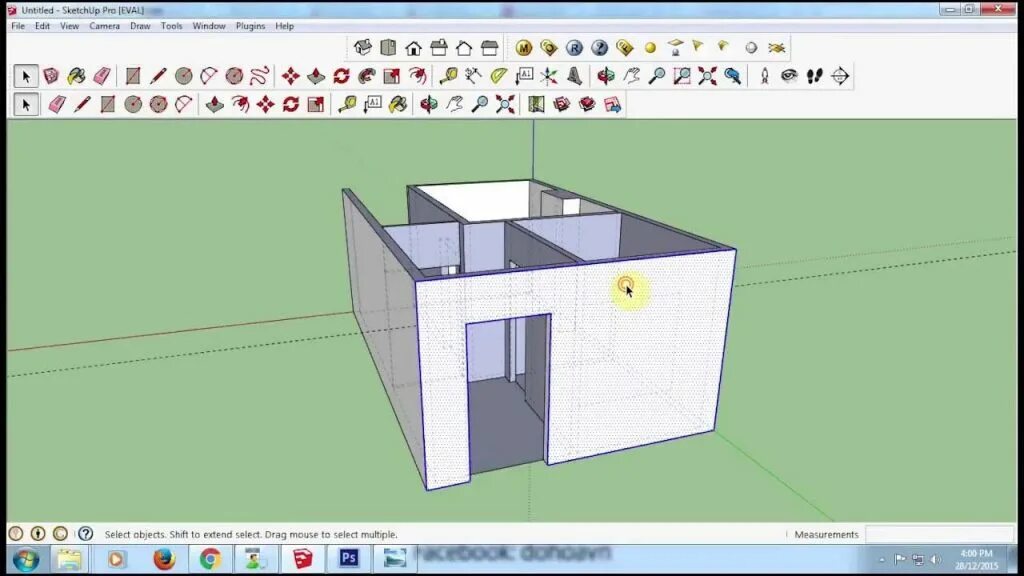1024x576 pixels.
Task: Open the Edit menu
Action: 42,26
